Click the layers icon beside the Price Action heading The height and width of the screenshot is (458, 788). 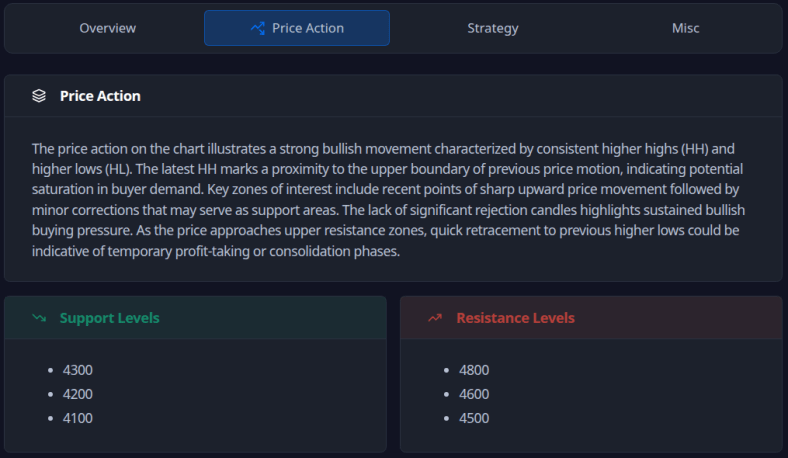click(39, 96)
